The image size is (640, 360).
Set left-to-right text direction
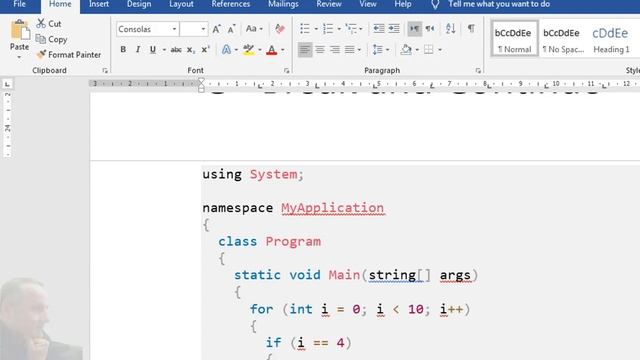tap(414, 29)
